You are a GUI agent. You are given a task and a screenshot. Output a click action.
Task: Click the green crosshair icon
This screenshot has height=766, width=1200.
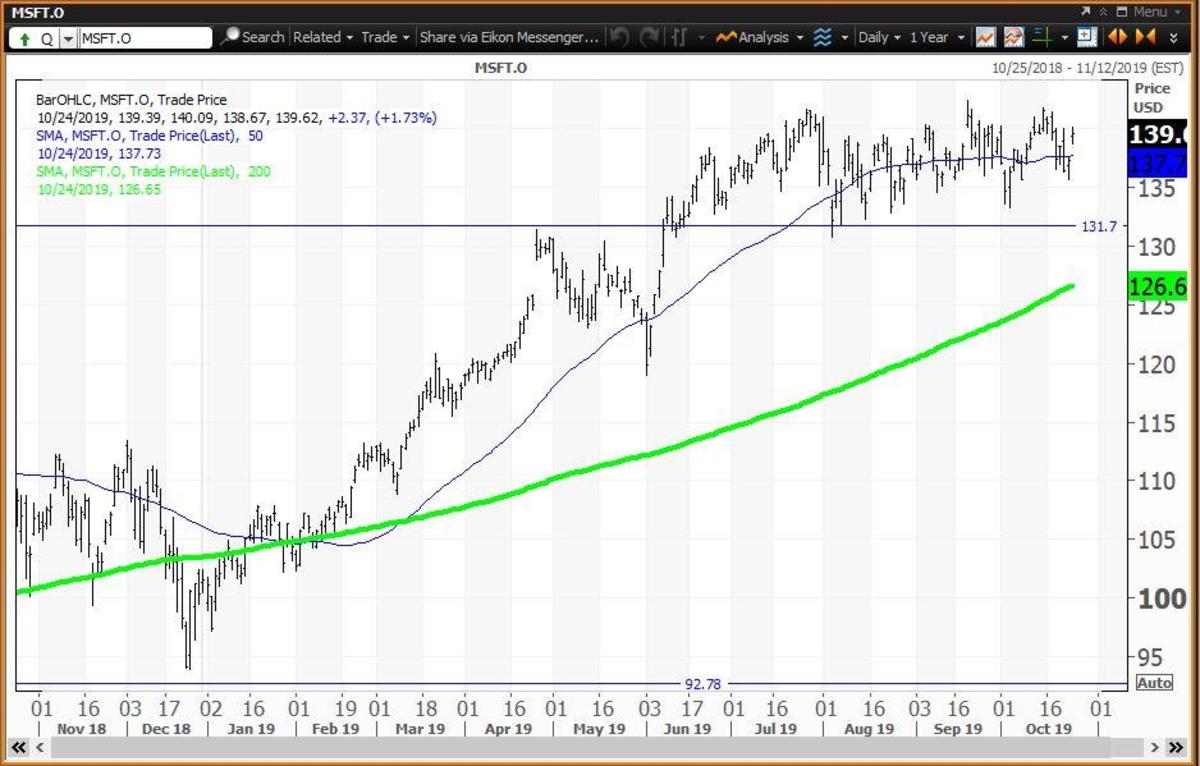1043,37
